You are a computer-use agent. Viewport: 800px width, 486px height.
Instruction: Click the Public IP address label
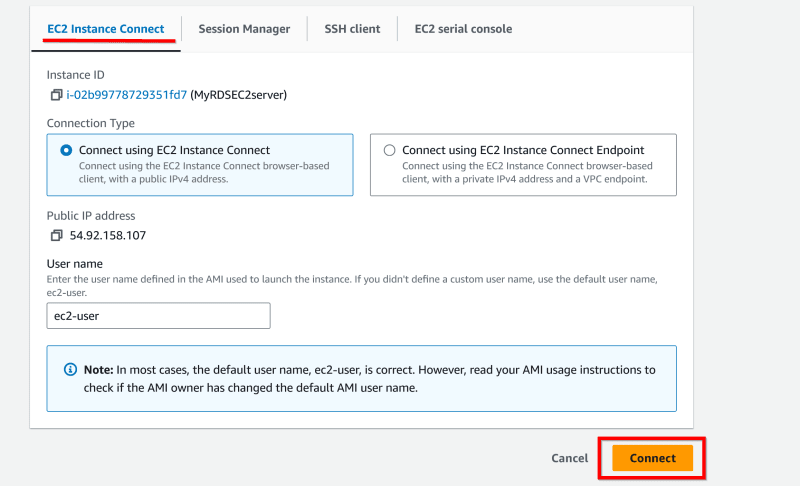click(x=91, y=216)
